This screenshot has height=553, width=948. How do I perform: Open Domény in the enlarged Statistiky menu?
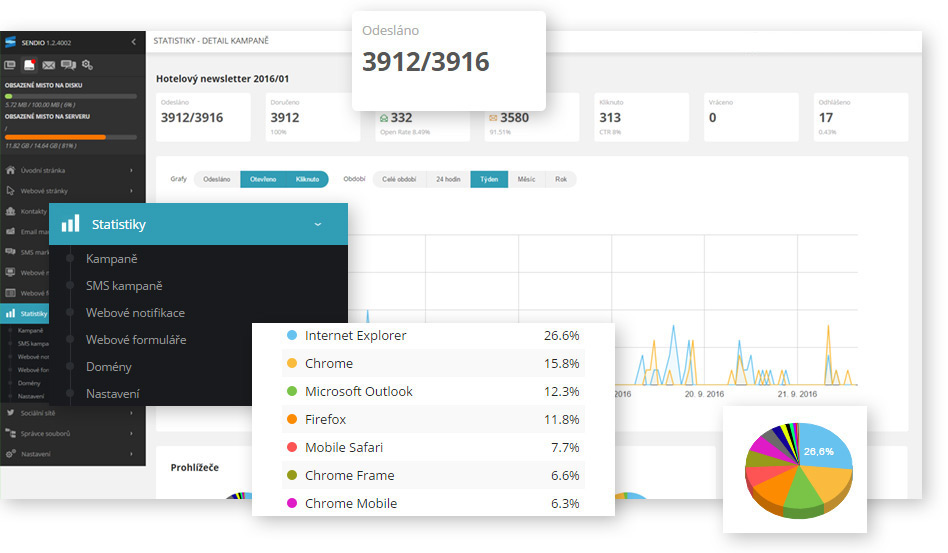pyautogui.click(x=108, y=367)
